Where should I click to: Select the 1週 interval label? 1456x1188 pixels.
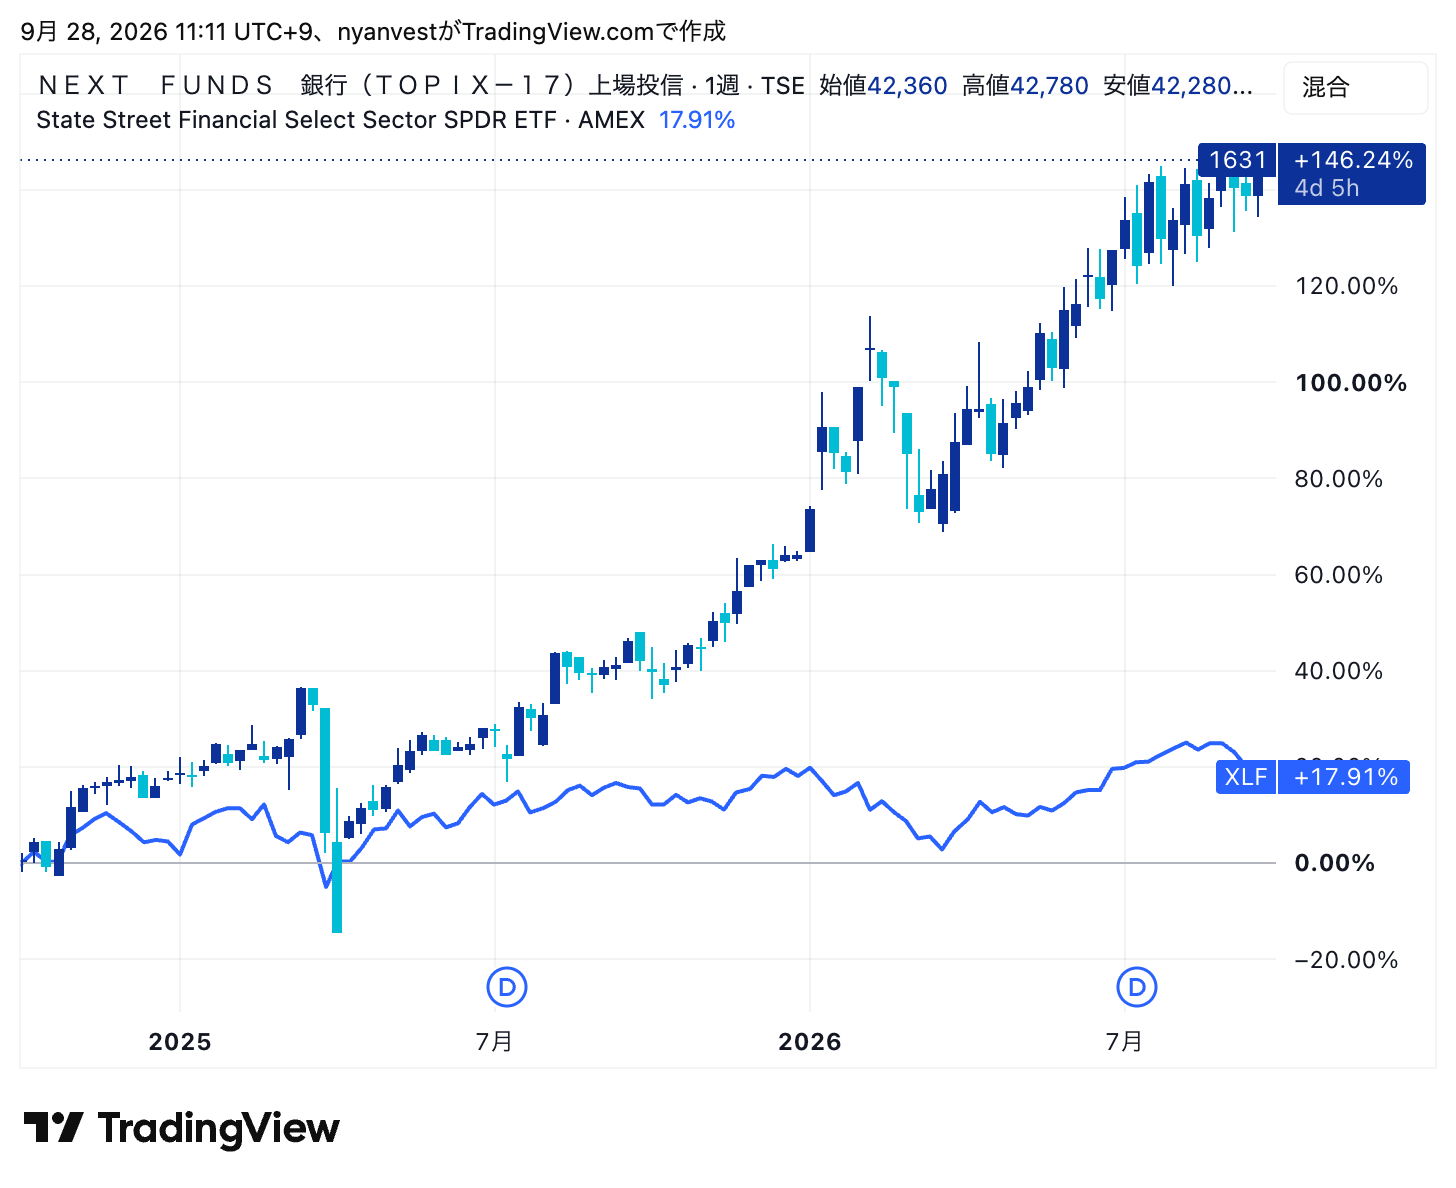722,86
